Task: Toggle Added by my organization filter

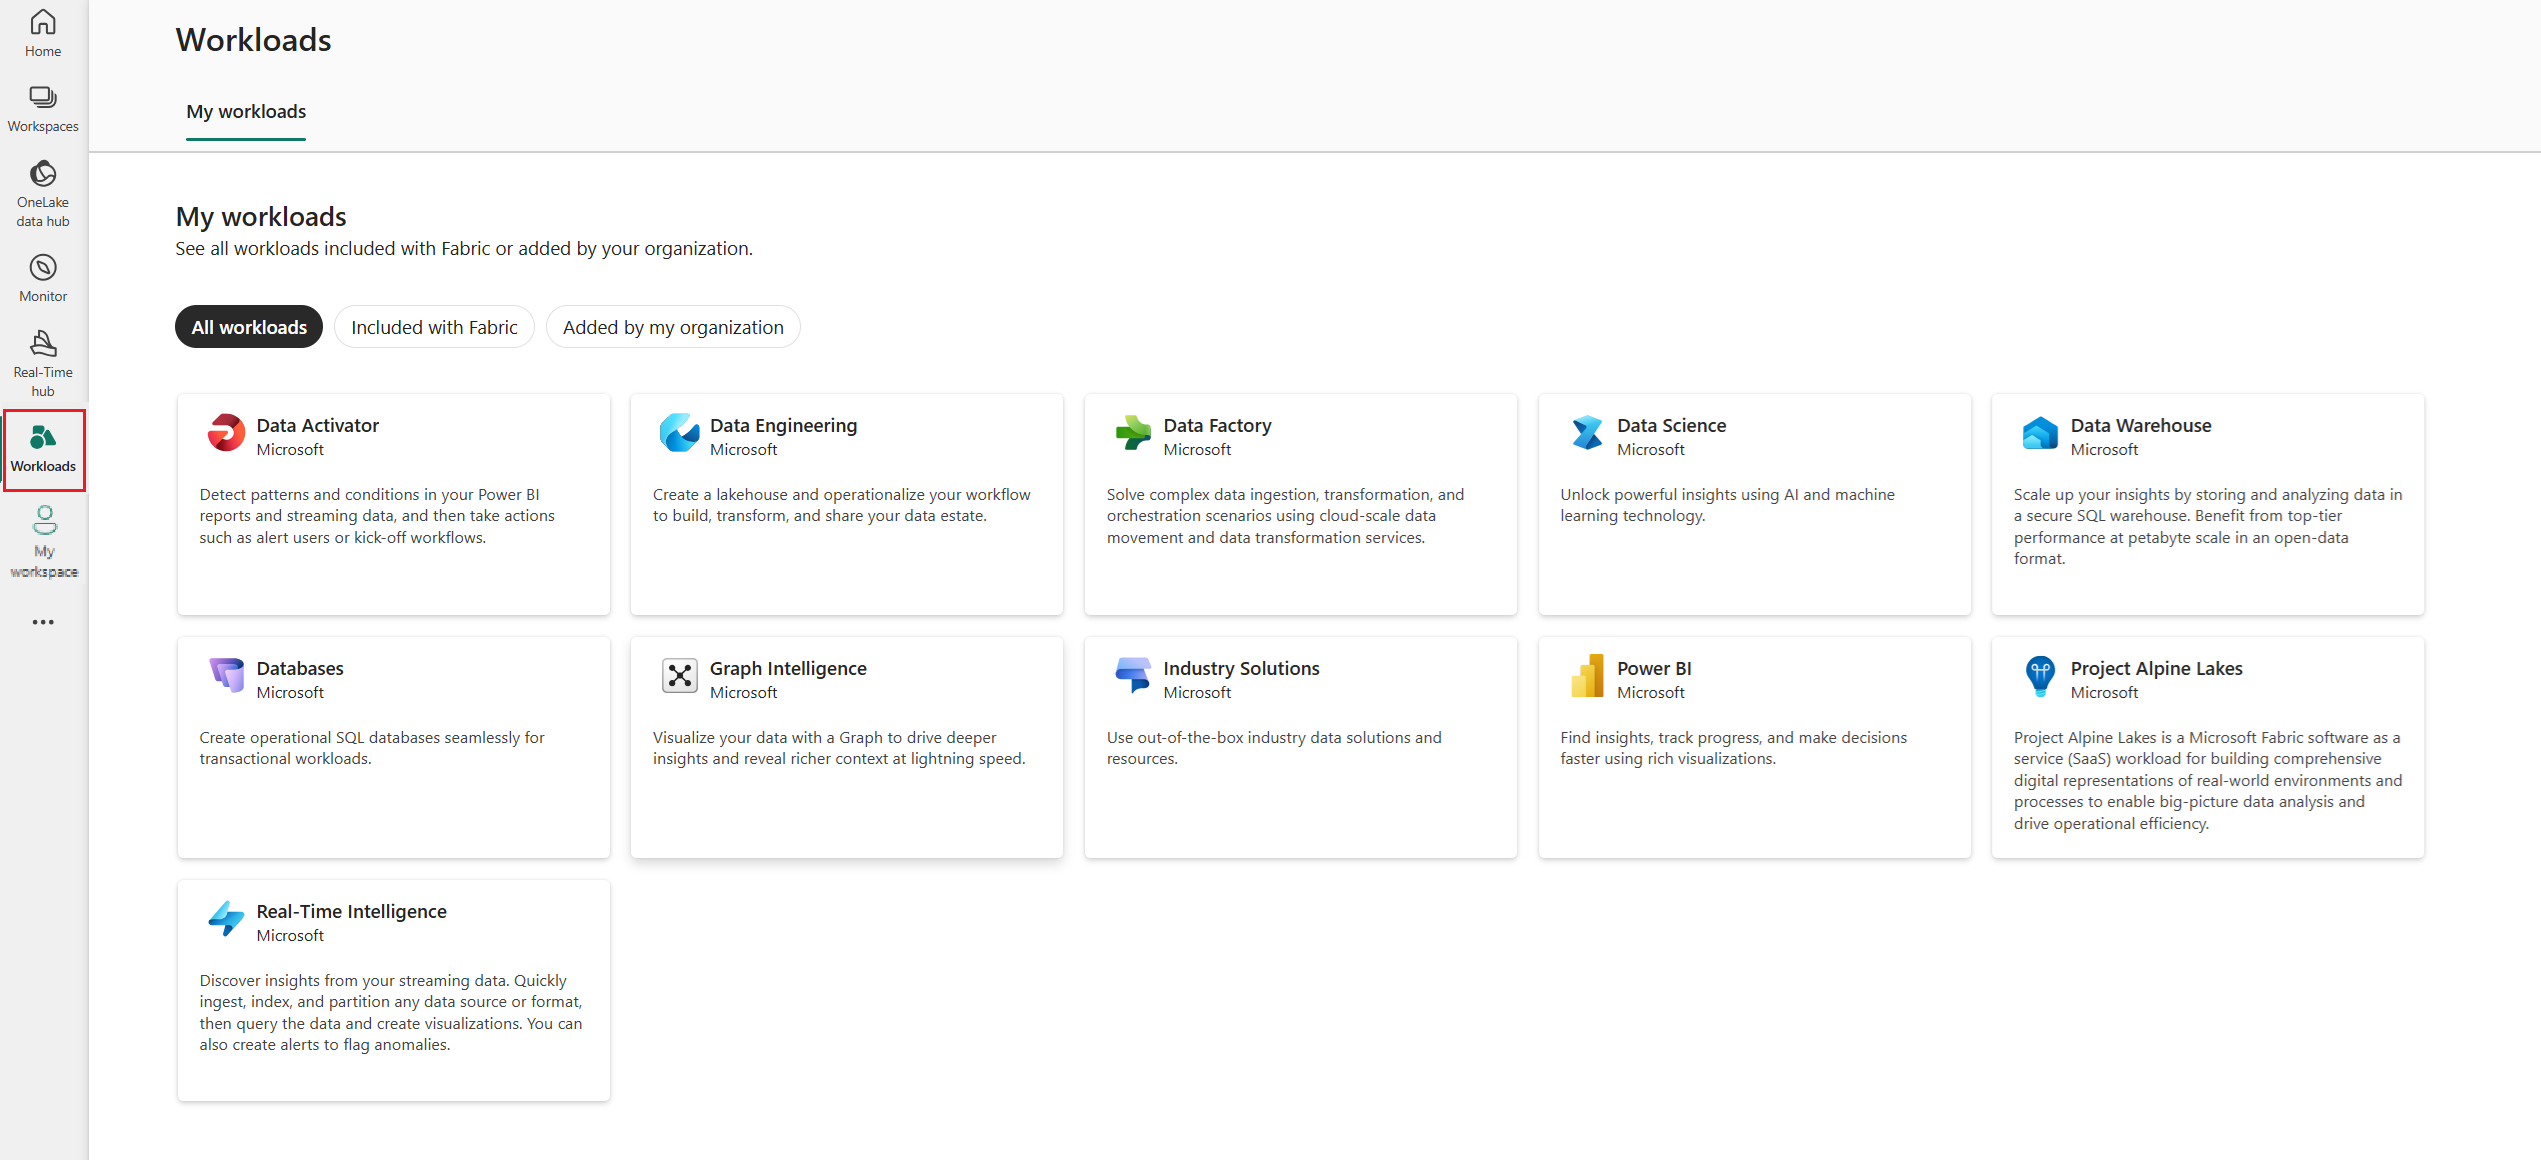Action: [673, 327]
